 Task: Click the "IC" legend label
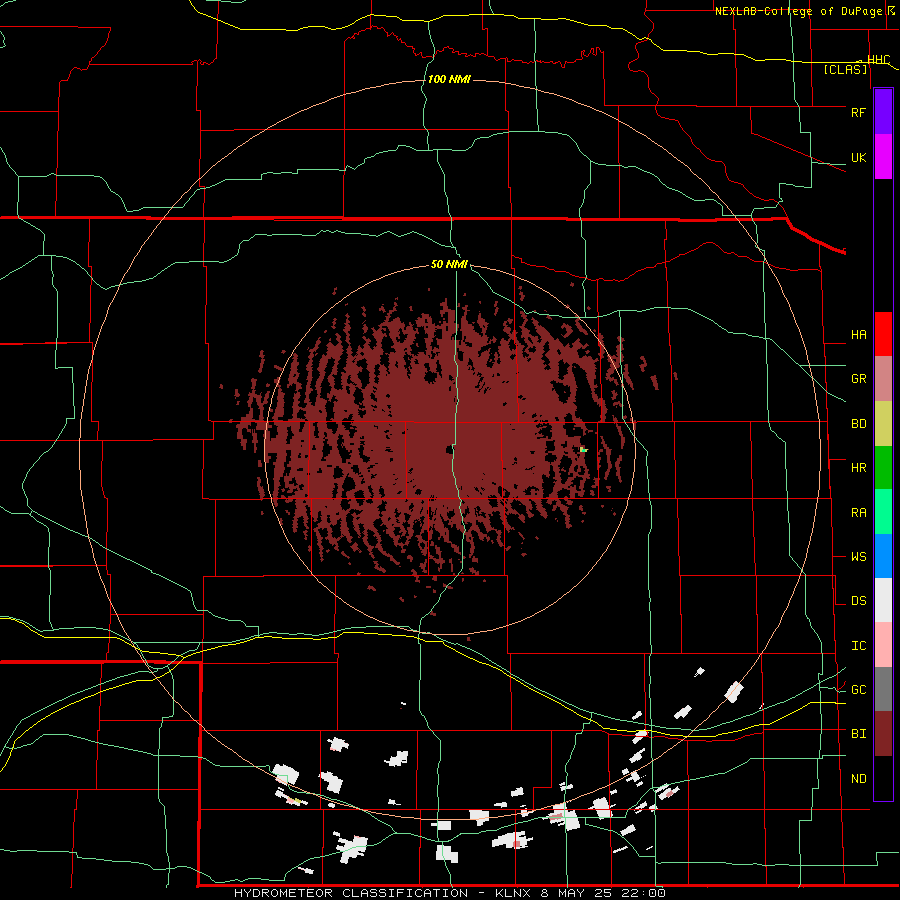(858, 646)
